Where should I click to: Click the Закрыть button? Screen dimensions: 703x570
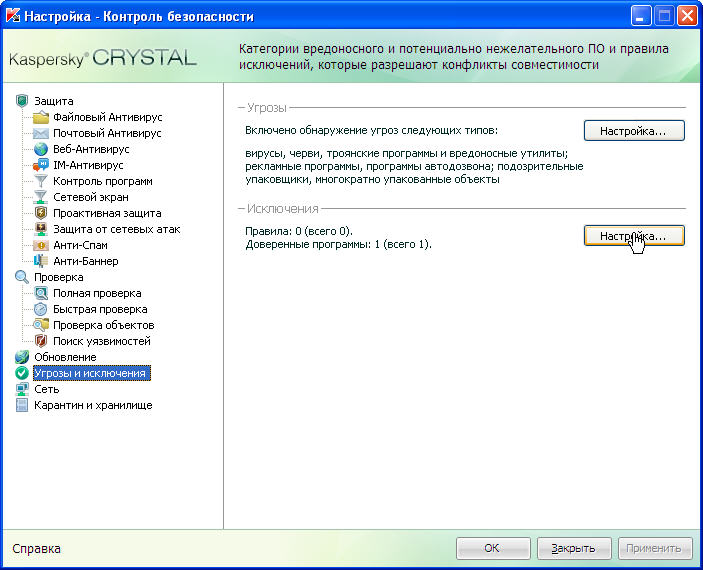coord(574,548)
